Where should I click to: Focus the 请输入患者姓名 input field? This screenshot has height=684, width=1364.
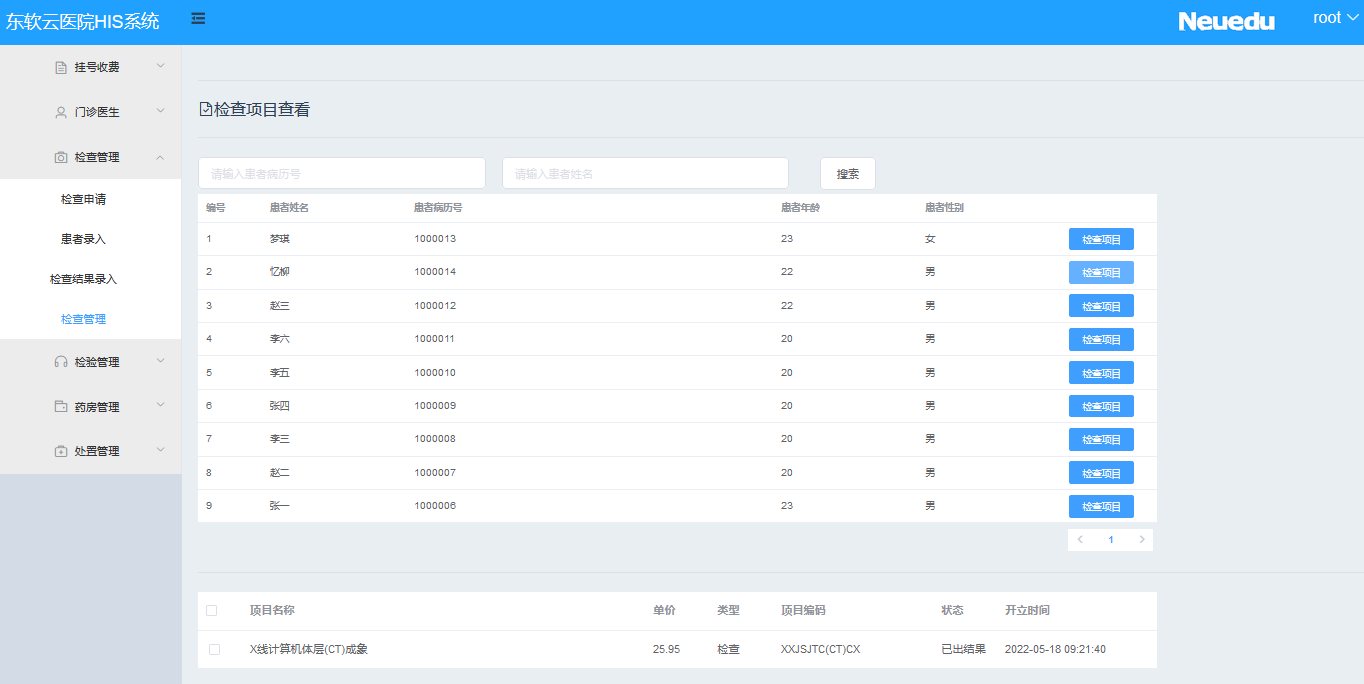tap(645, 173)
